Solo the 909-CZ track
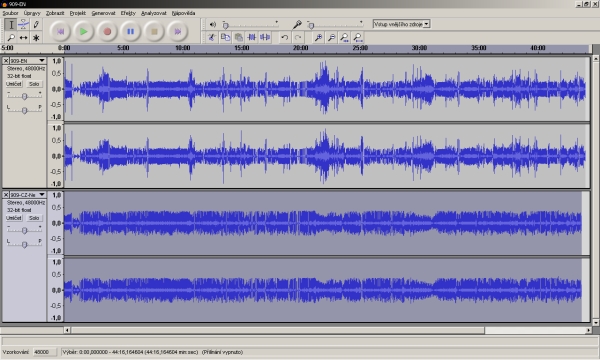 point(34,218)
